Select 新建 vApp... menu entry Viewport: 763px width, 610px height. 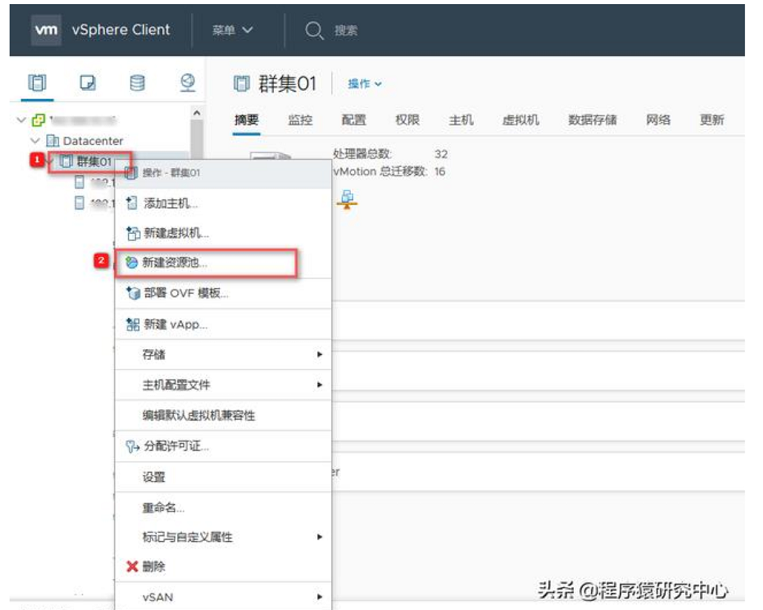(223, 324)
